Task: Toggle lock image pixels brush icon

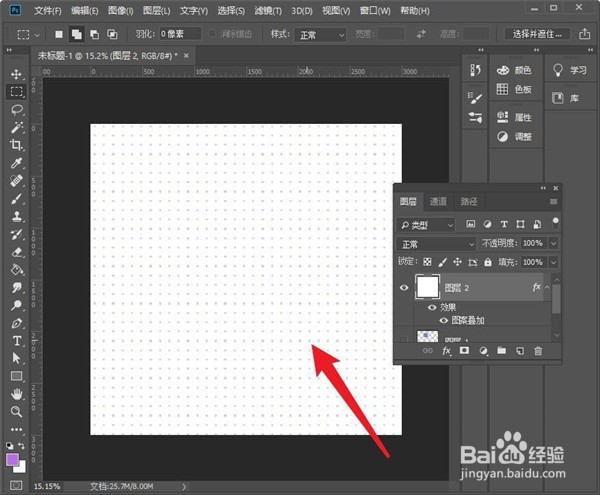Action: 442,262
